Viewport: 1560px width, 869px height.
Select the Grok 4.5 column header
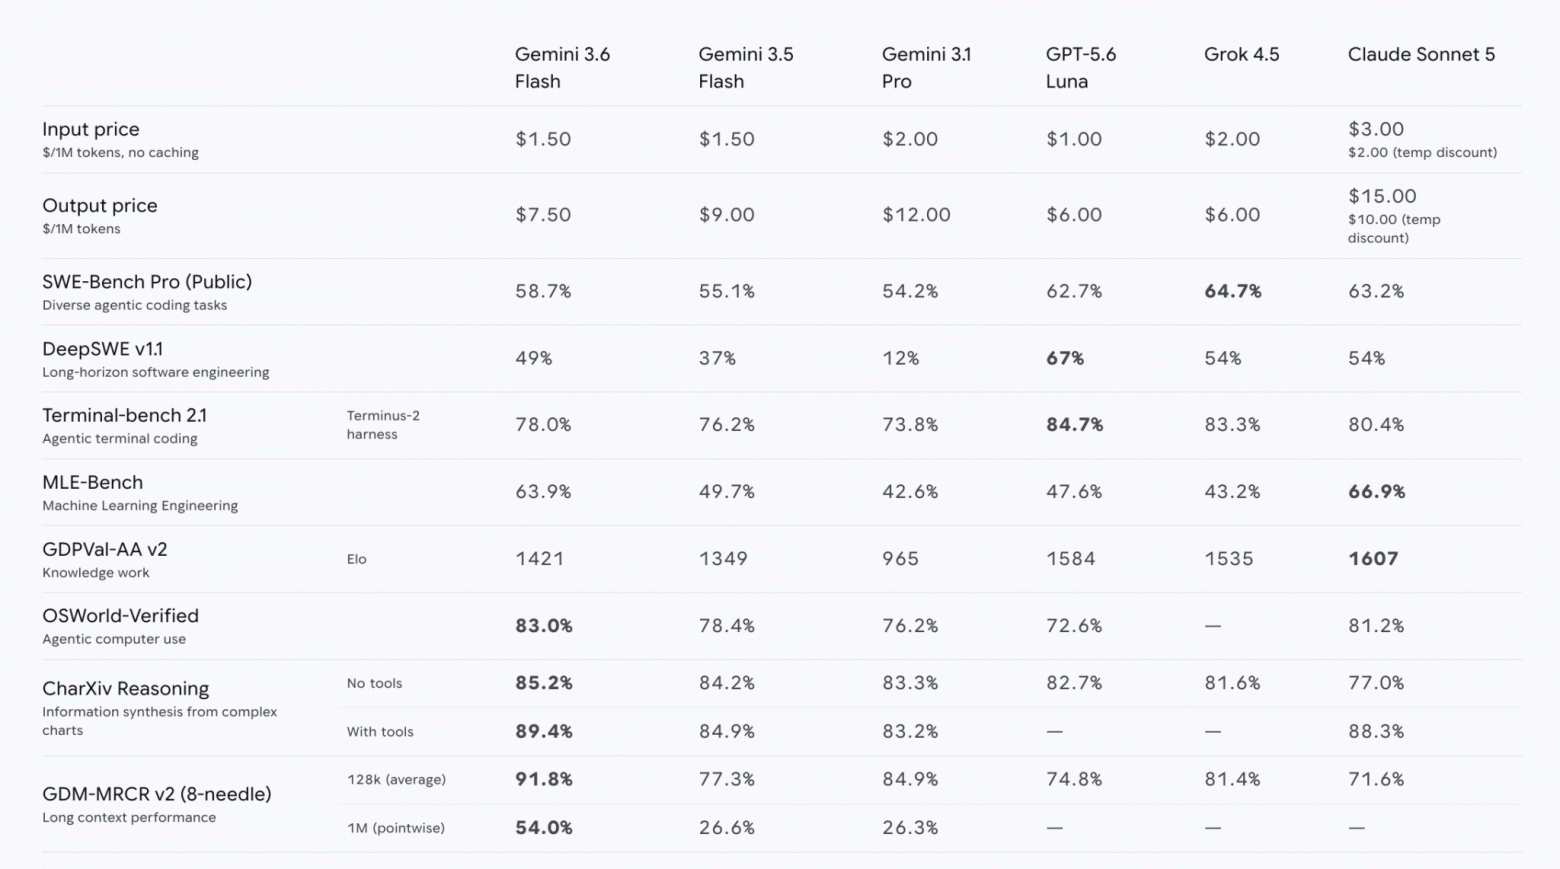click(1241, 54)
